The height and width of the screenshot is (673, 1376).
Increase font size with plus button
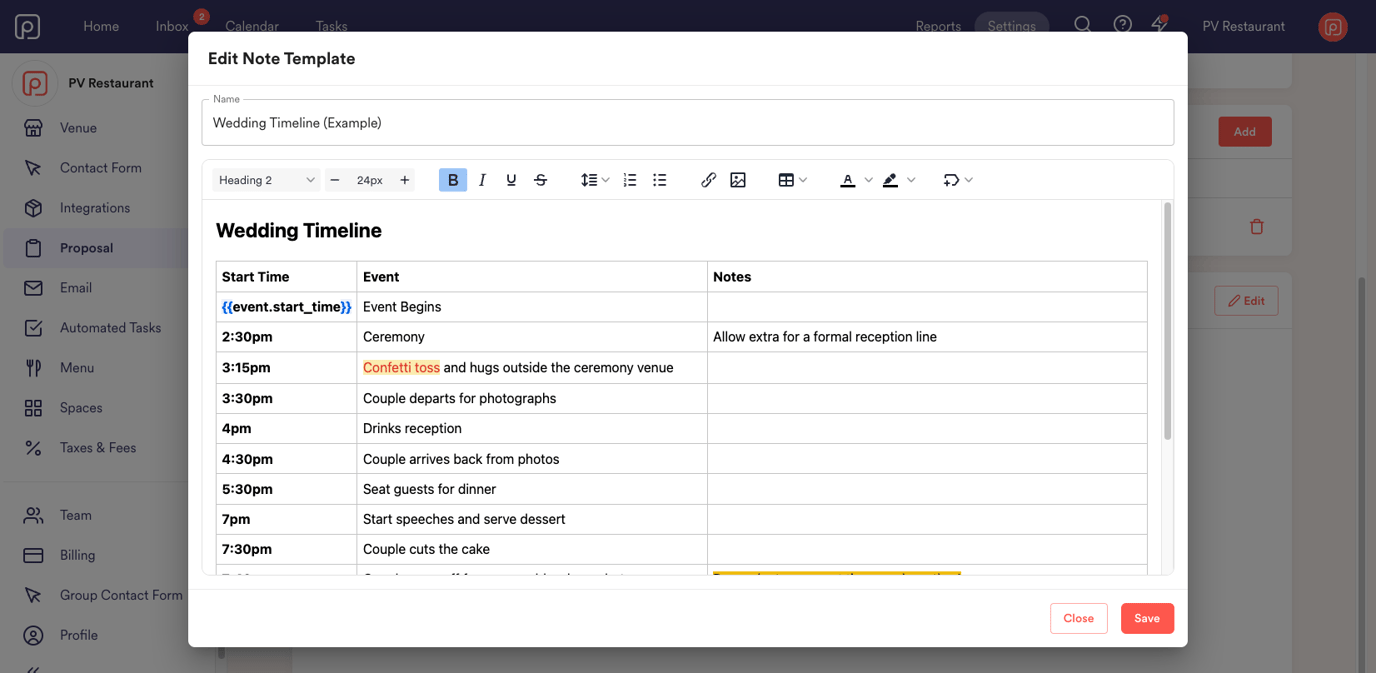[x=405, y=180]
